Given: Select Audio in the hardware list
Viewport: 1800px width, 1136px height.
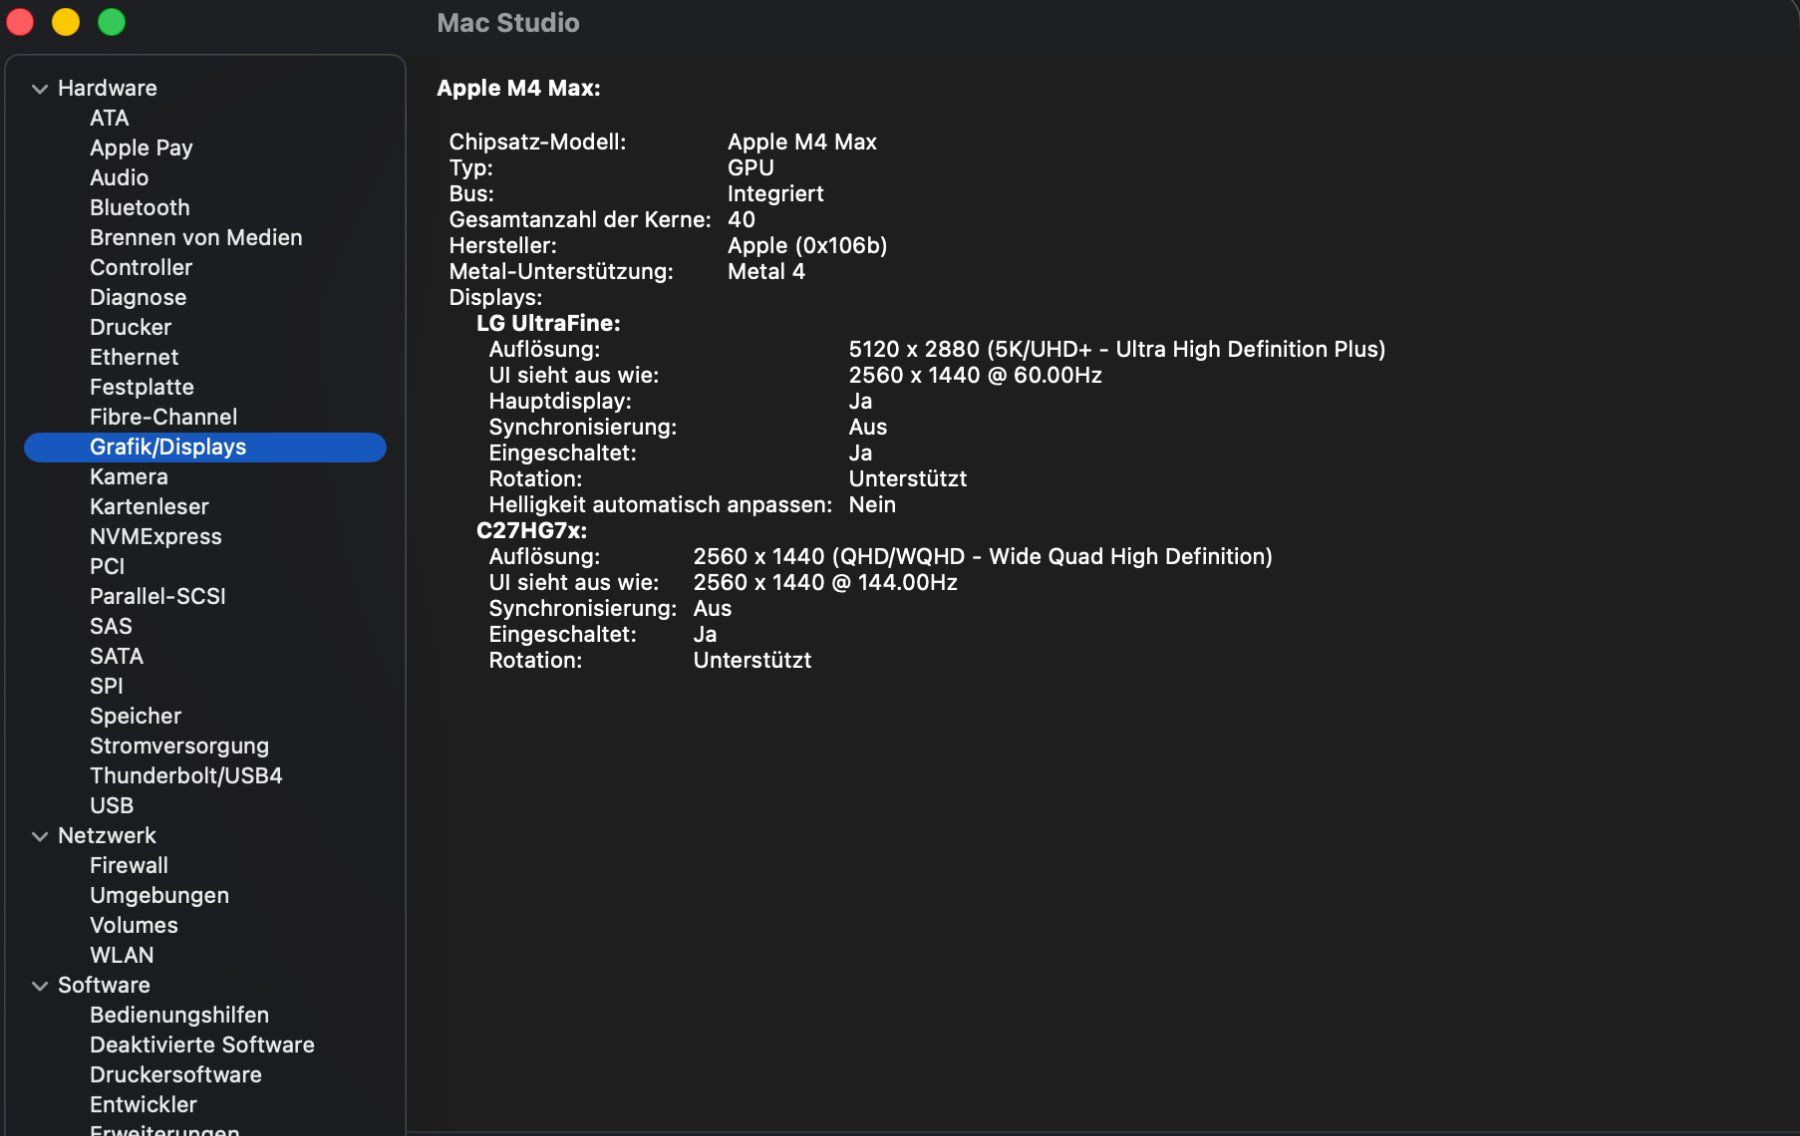Looking at the screenshot, I should (119, 178).
